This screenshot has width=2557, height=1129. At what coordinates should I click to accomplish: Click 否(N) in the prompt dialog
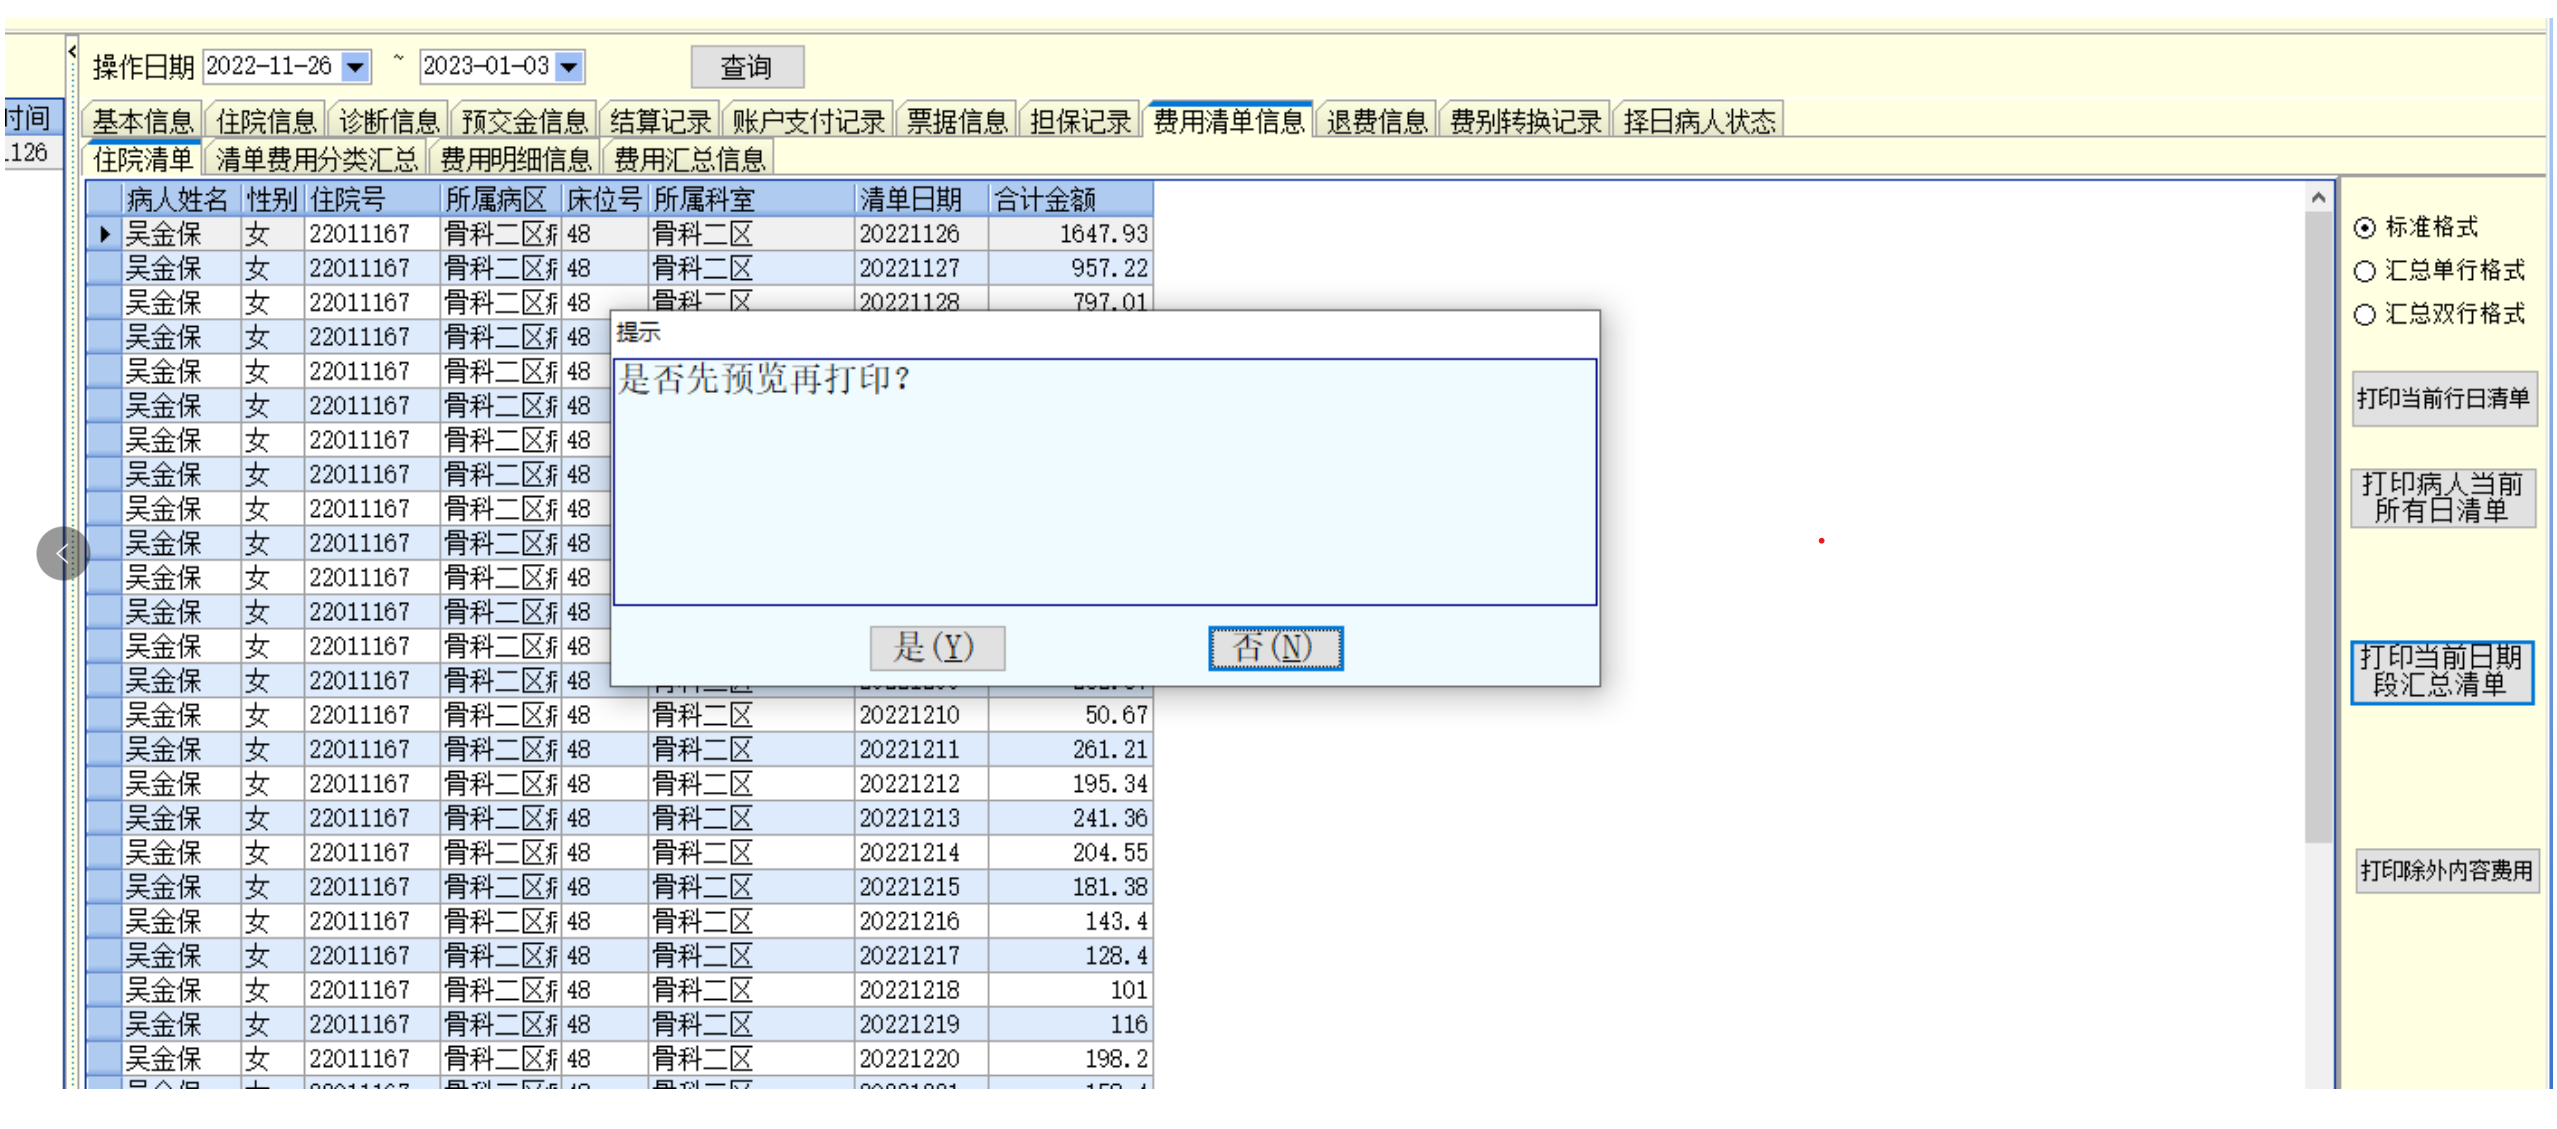pyautogui.click(x=1274, y=647)
